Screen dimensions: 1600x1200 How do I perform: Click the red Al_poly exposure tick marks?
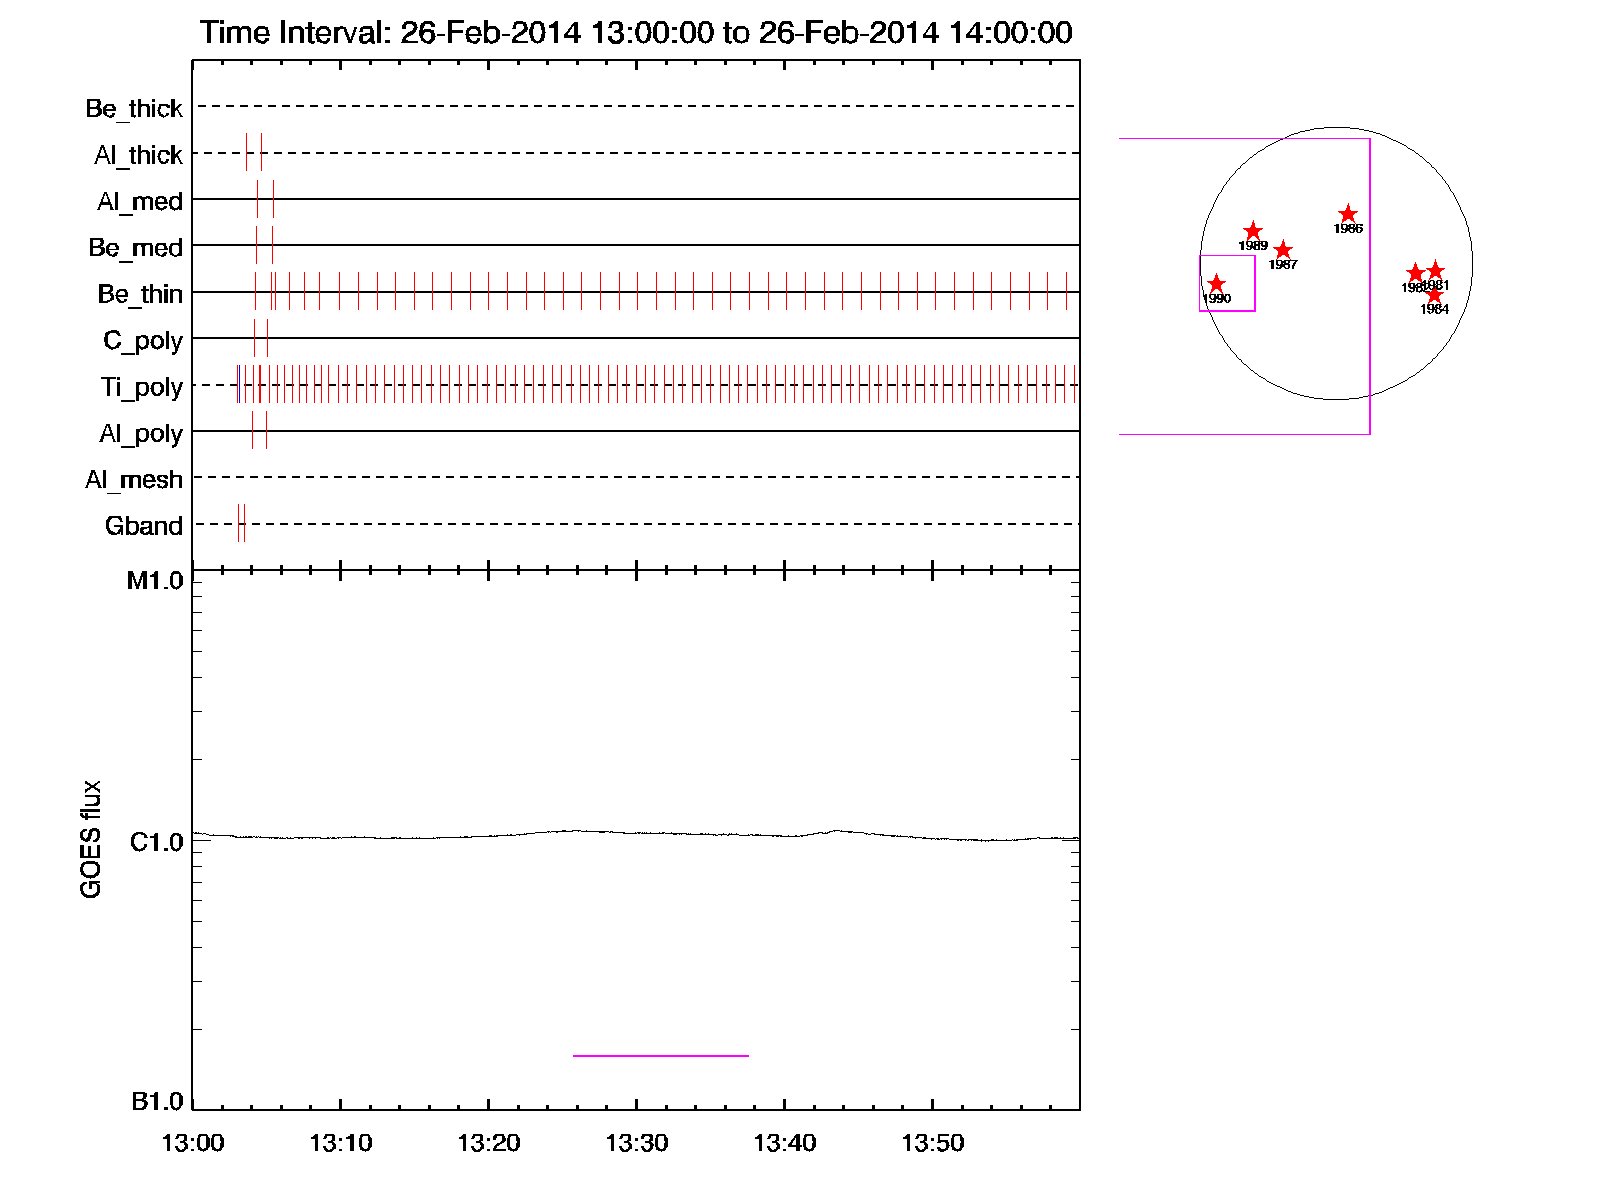pos(259,430)
